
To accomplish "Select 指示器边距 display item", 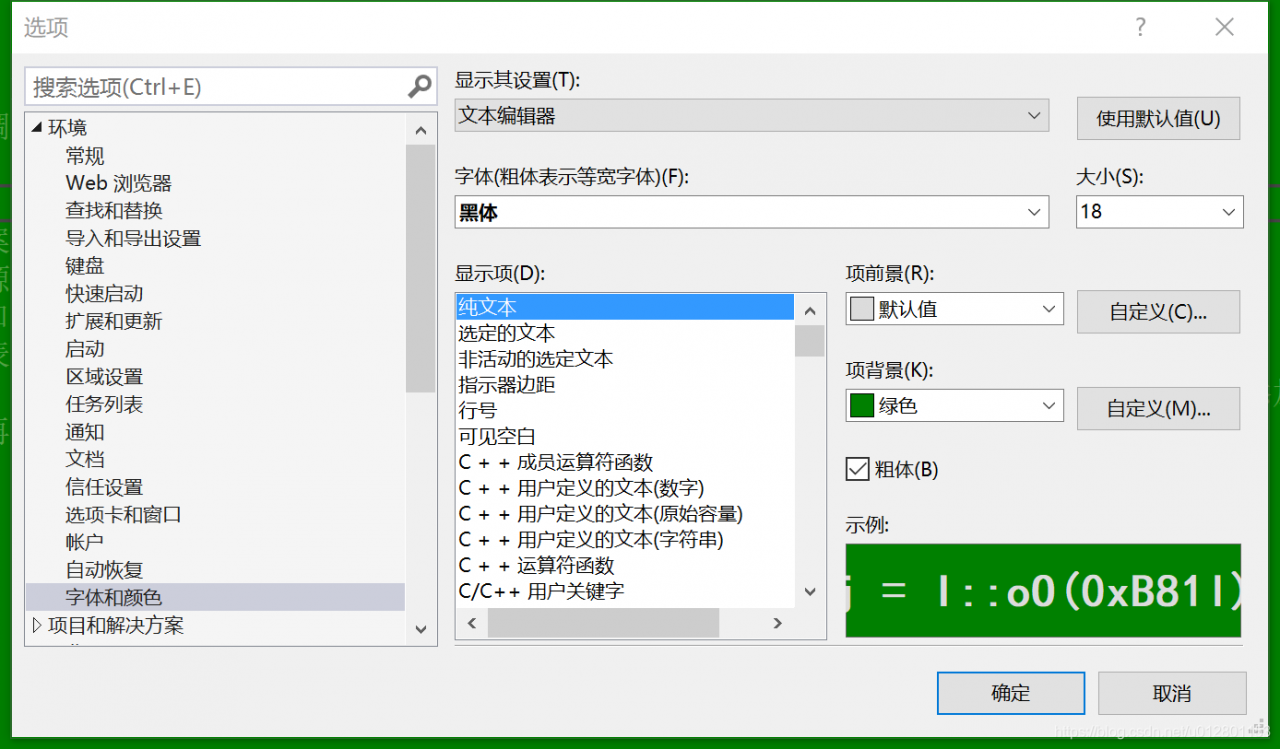I will point(506,385).
